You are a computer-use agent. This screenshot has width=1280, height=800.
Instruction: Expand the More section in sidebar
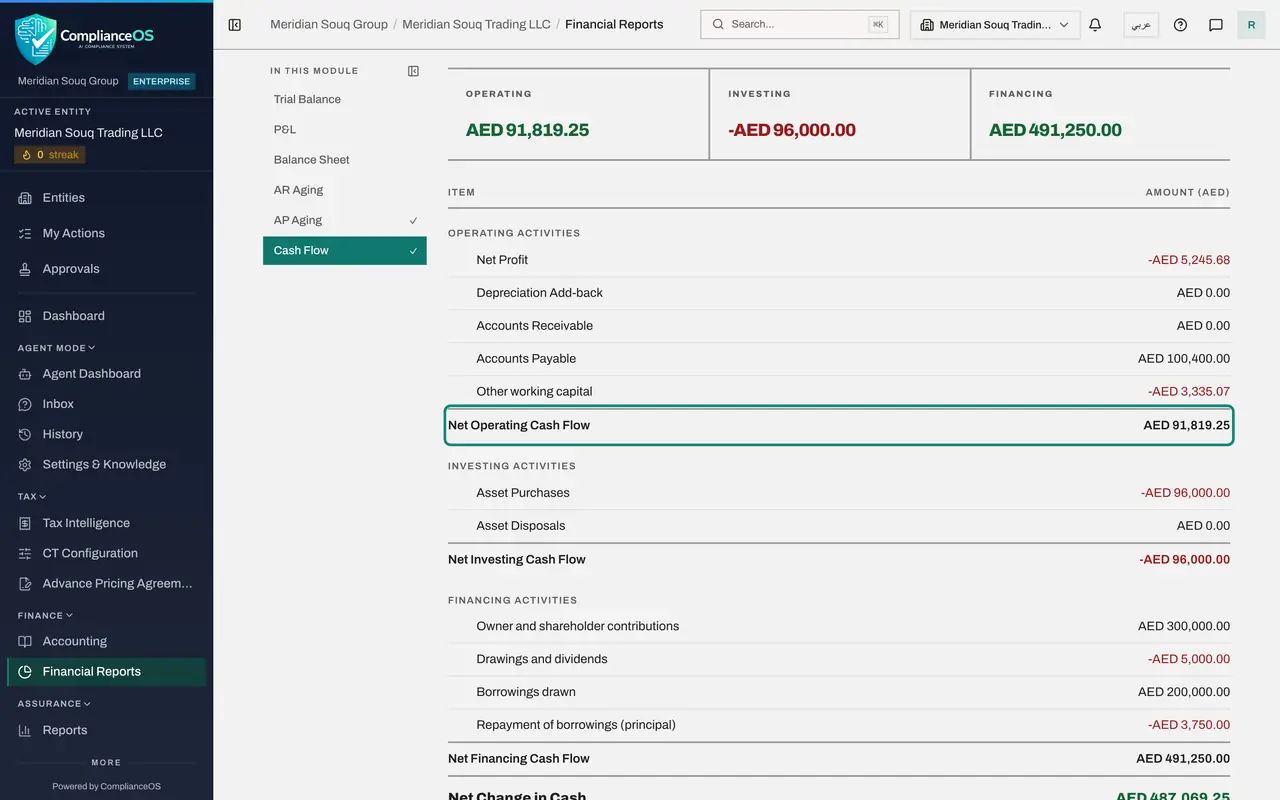click(106, 762)
